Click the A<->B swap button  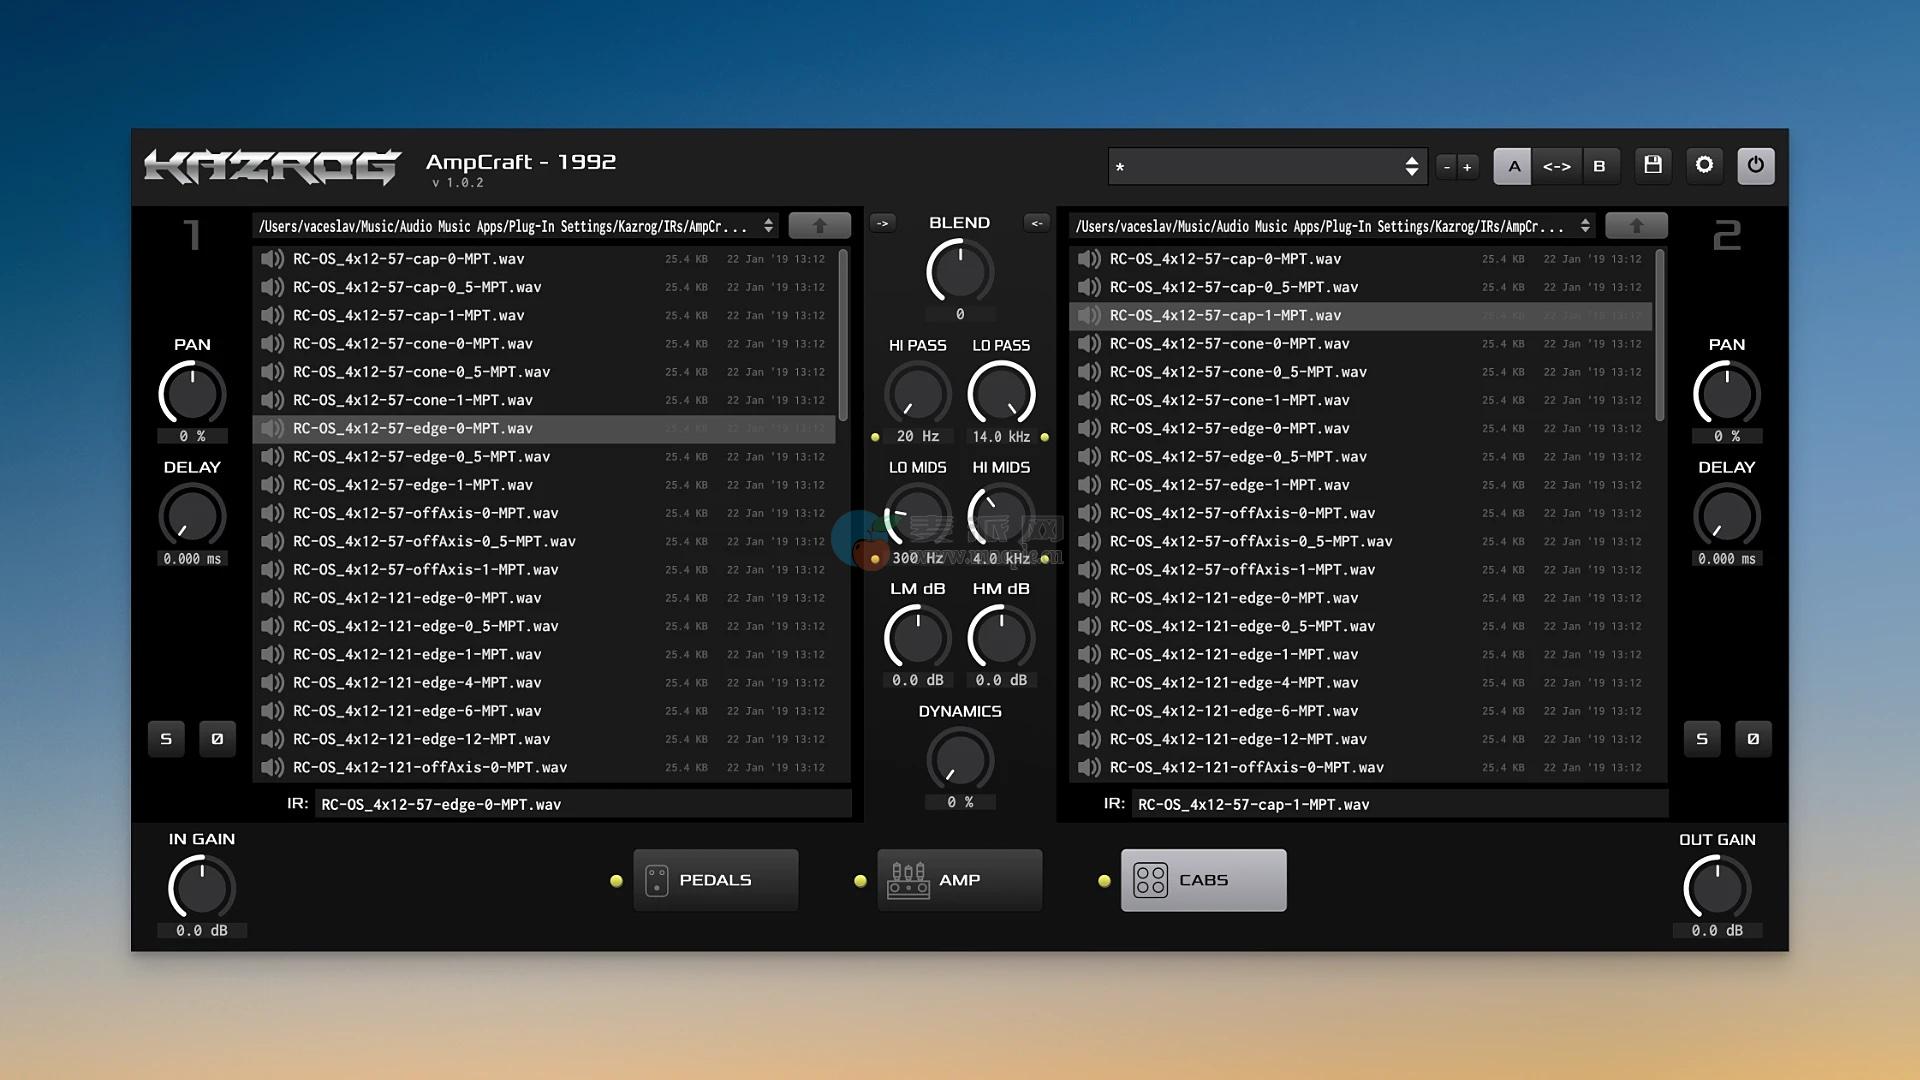pyautogui.click(x=1556, y=167)
